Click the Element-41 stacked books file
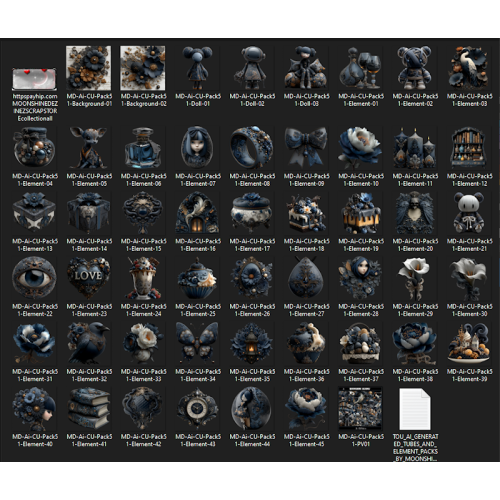 coord(89,408)
